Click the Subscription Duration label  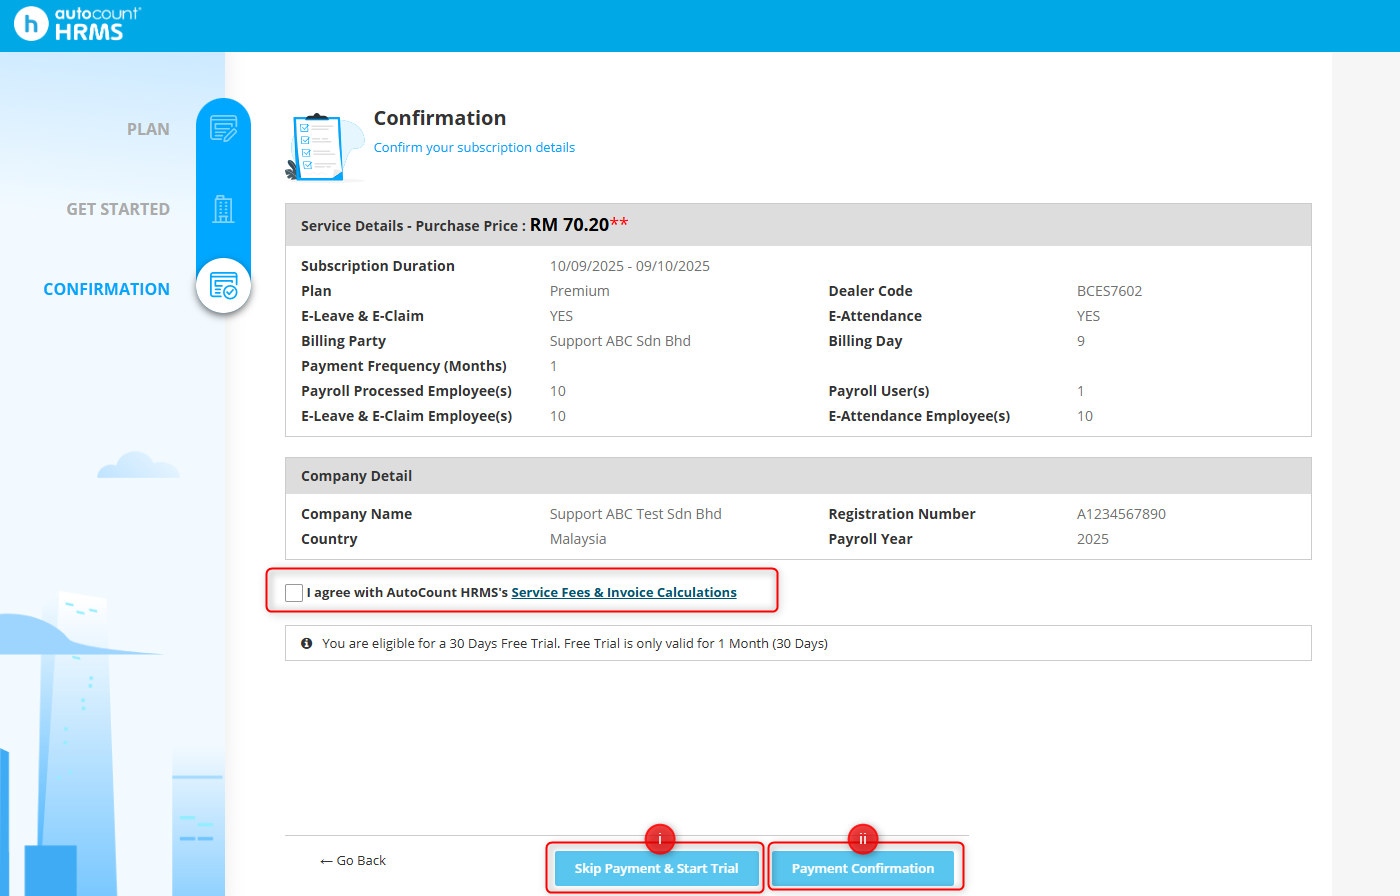click(x=378, y=266)
